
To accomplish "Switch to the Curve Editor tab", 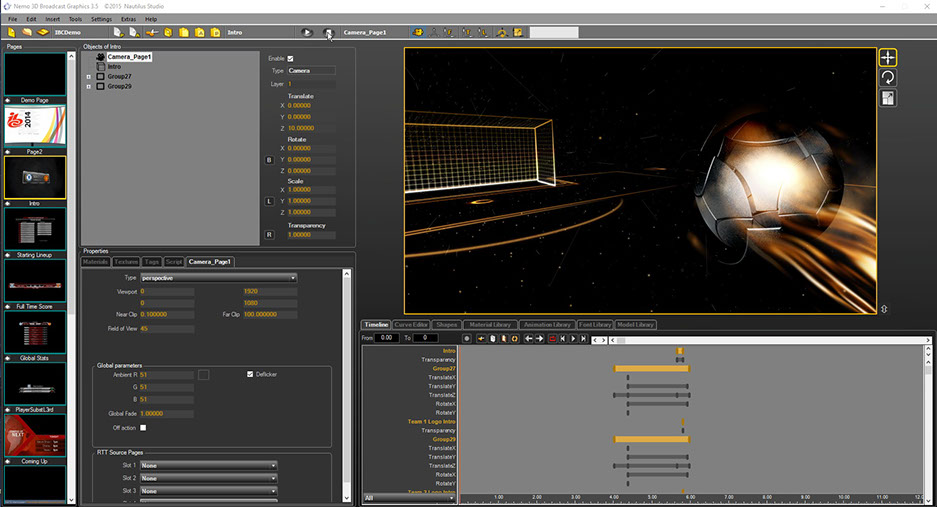I will tap(411, 324).
